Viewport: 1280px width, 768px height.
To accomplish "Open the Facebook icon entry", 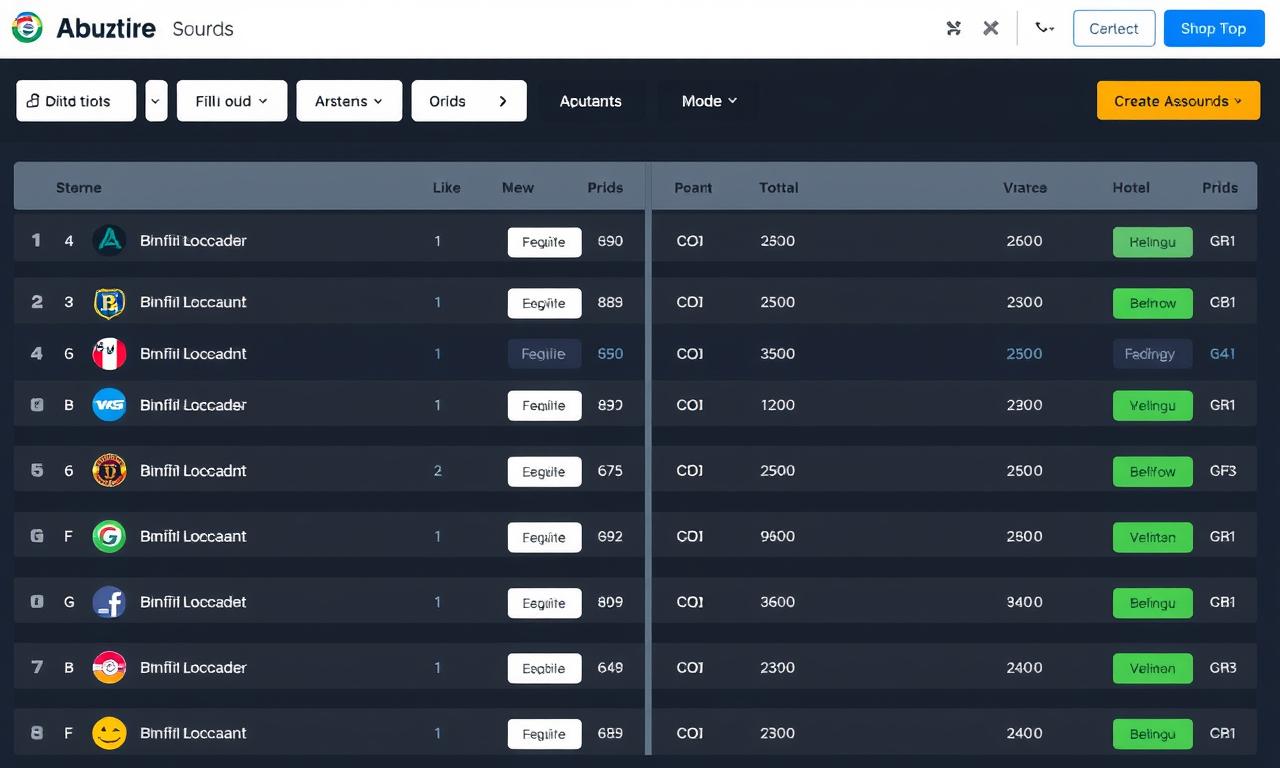I will pyautogui.click(x=109, y=602).
